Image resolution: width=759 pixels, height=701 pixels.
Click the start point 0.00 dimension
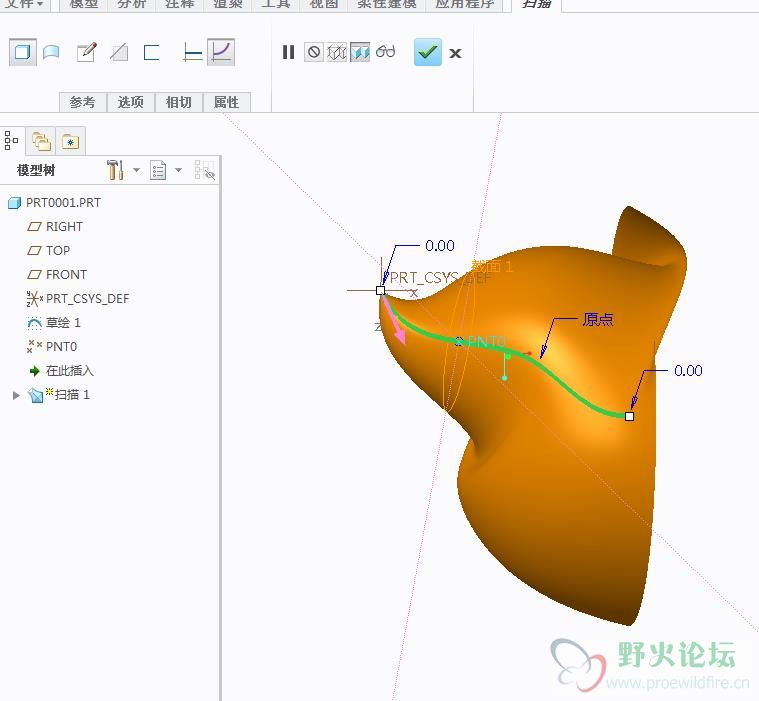(x=440, y=246)
